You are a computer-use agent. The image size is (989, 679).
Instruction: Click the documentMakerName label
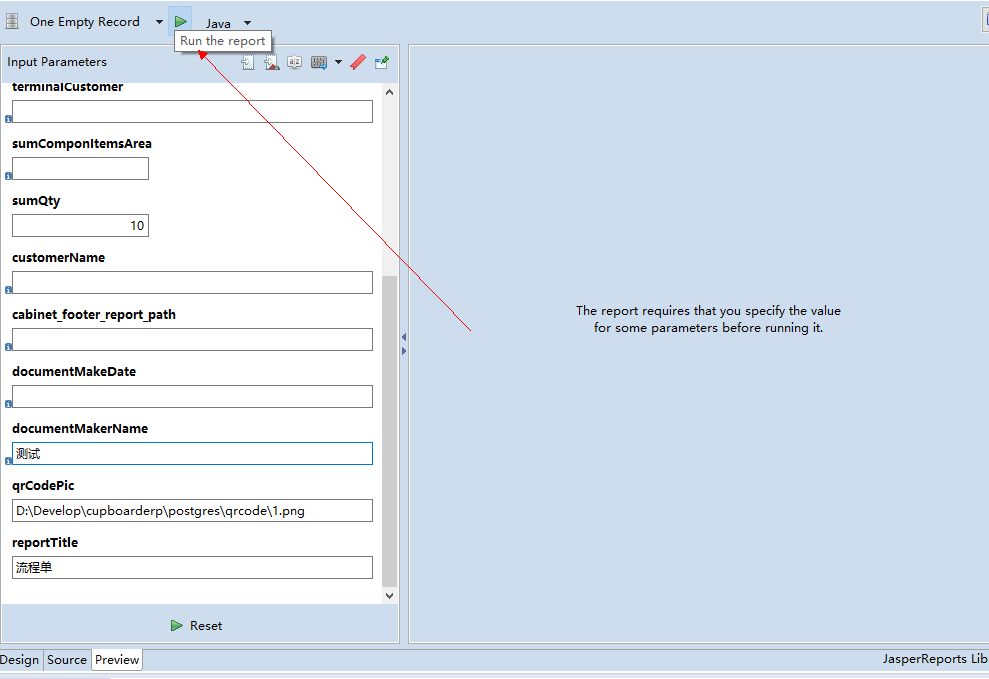click(x=79, y=428)
